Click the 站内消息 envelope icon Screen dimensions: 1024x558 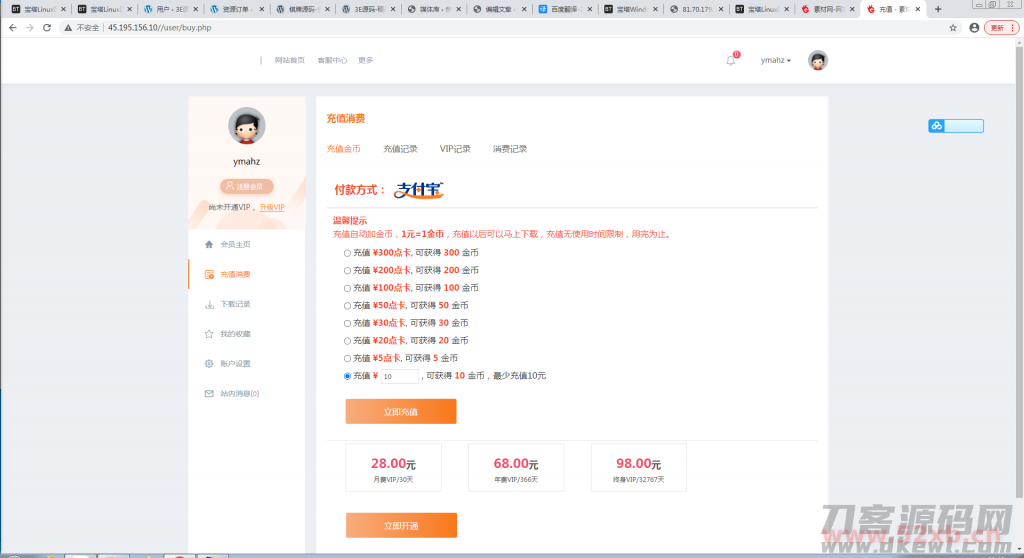point(209,394)
